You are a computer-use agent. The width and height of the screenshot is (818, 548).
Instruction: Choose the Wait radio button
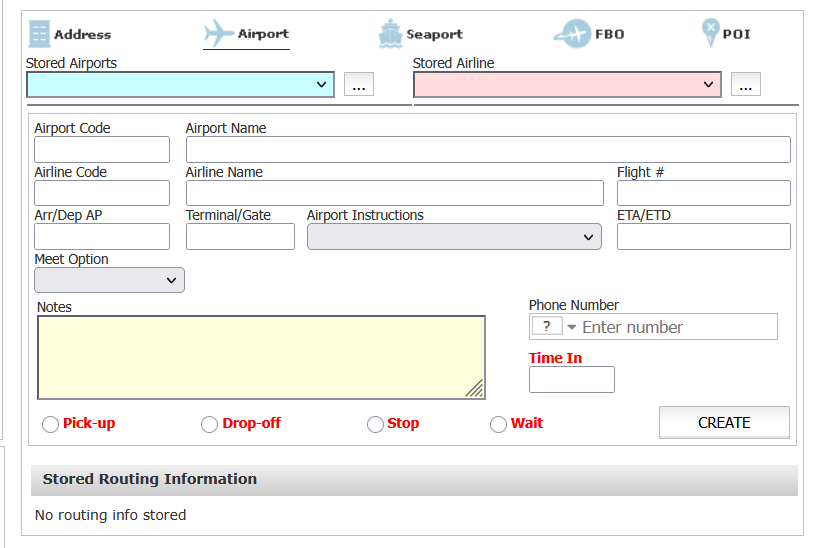(x=498, y=424)
